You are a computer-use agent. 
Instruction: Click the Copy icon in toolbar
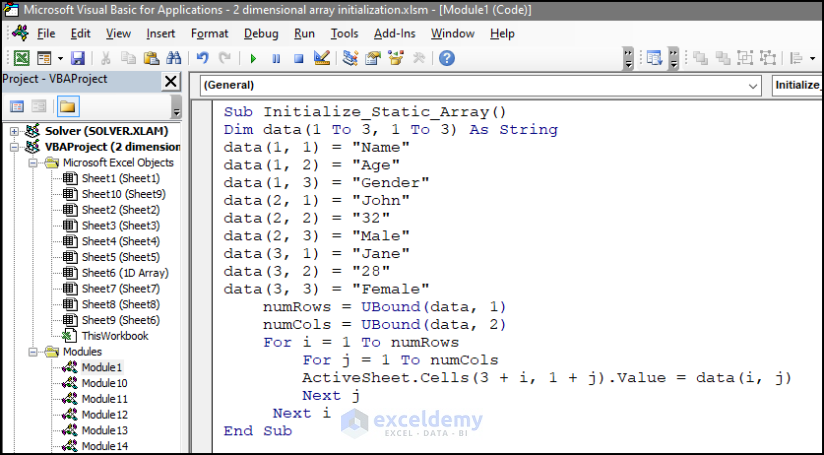[x=128, y=58]
